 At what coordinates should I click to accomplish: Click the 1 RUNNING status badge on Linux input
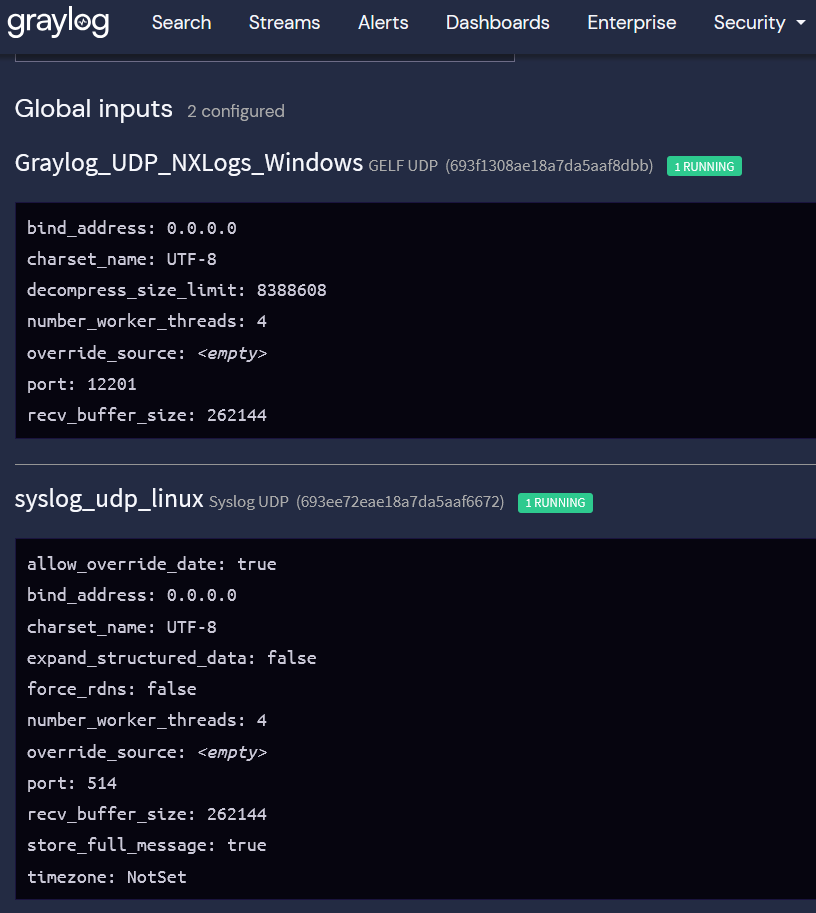point(555,503)
